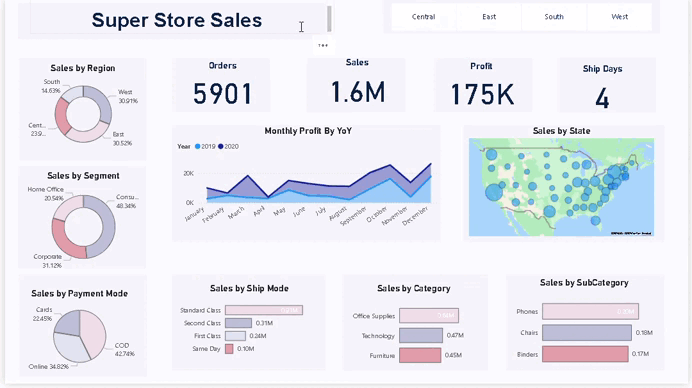Click the Sales by Region chart title
This screenshot has width=692, height=388.
point(83,68)
